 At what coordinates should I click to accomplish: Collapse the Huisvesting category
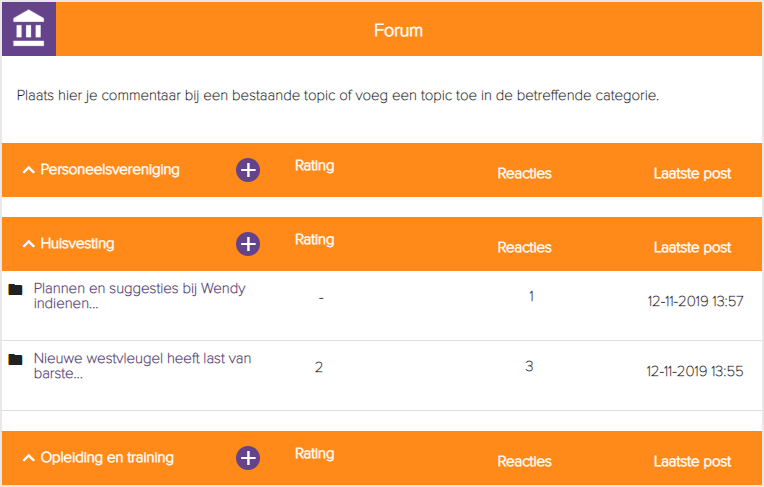[x=28, y=244]
